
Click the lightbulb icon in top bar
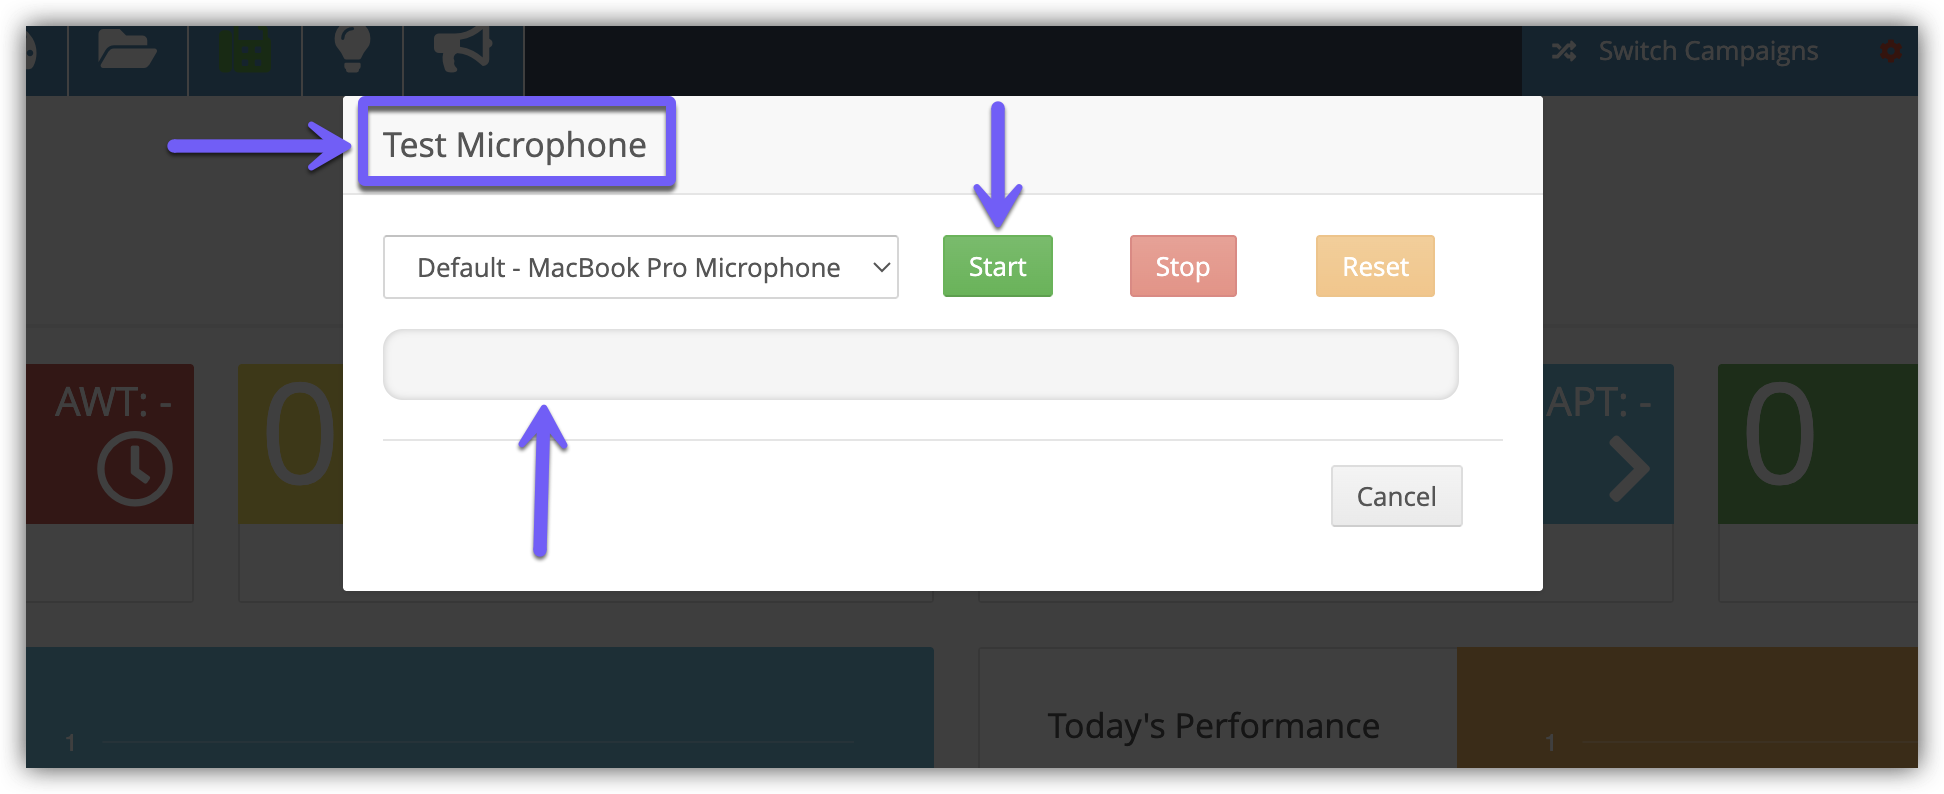[352, 49]
